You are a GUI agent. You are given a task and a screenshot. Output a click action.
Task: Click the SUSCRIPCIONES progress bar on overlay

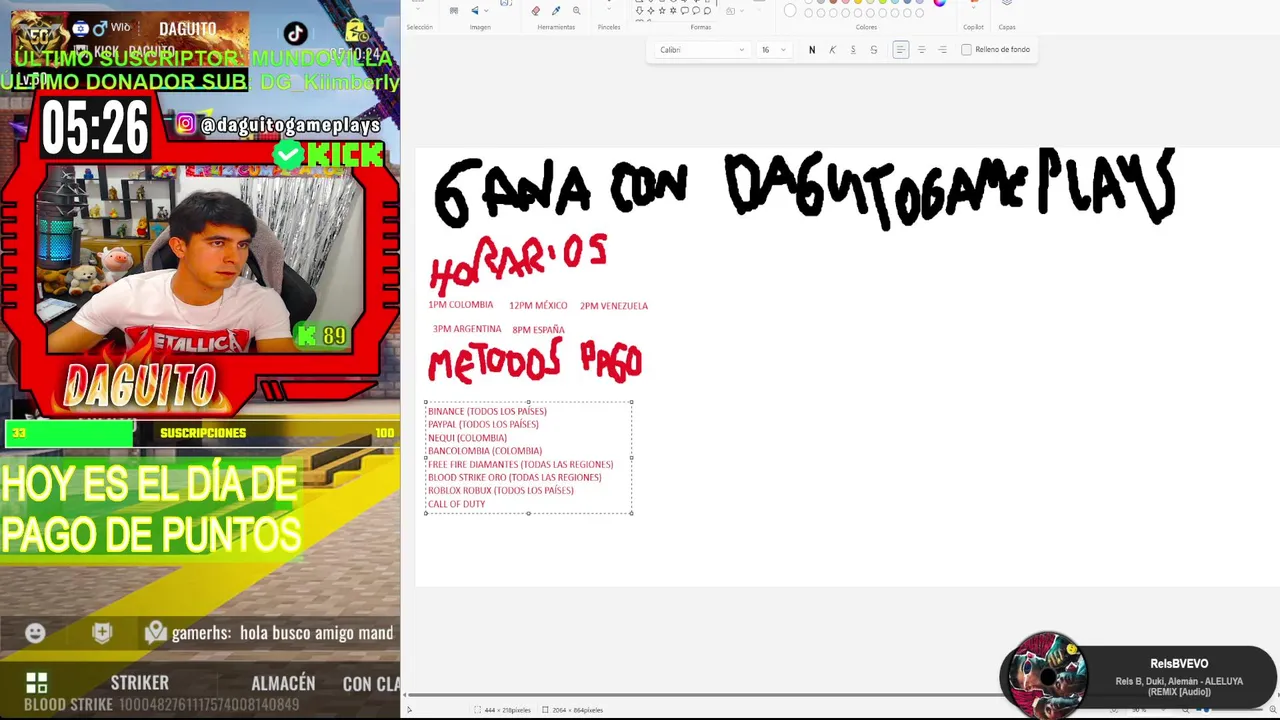click(x=202, y=433)
